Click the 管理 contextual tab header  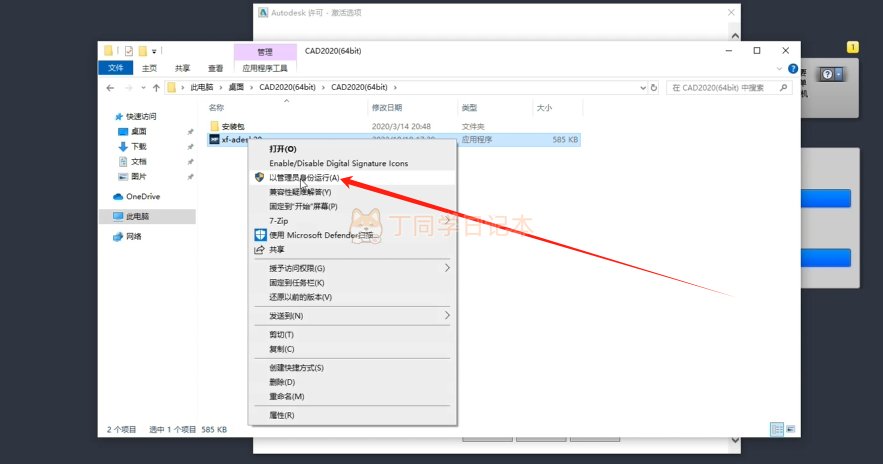pyautogui.click(x=265, y=52)
